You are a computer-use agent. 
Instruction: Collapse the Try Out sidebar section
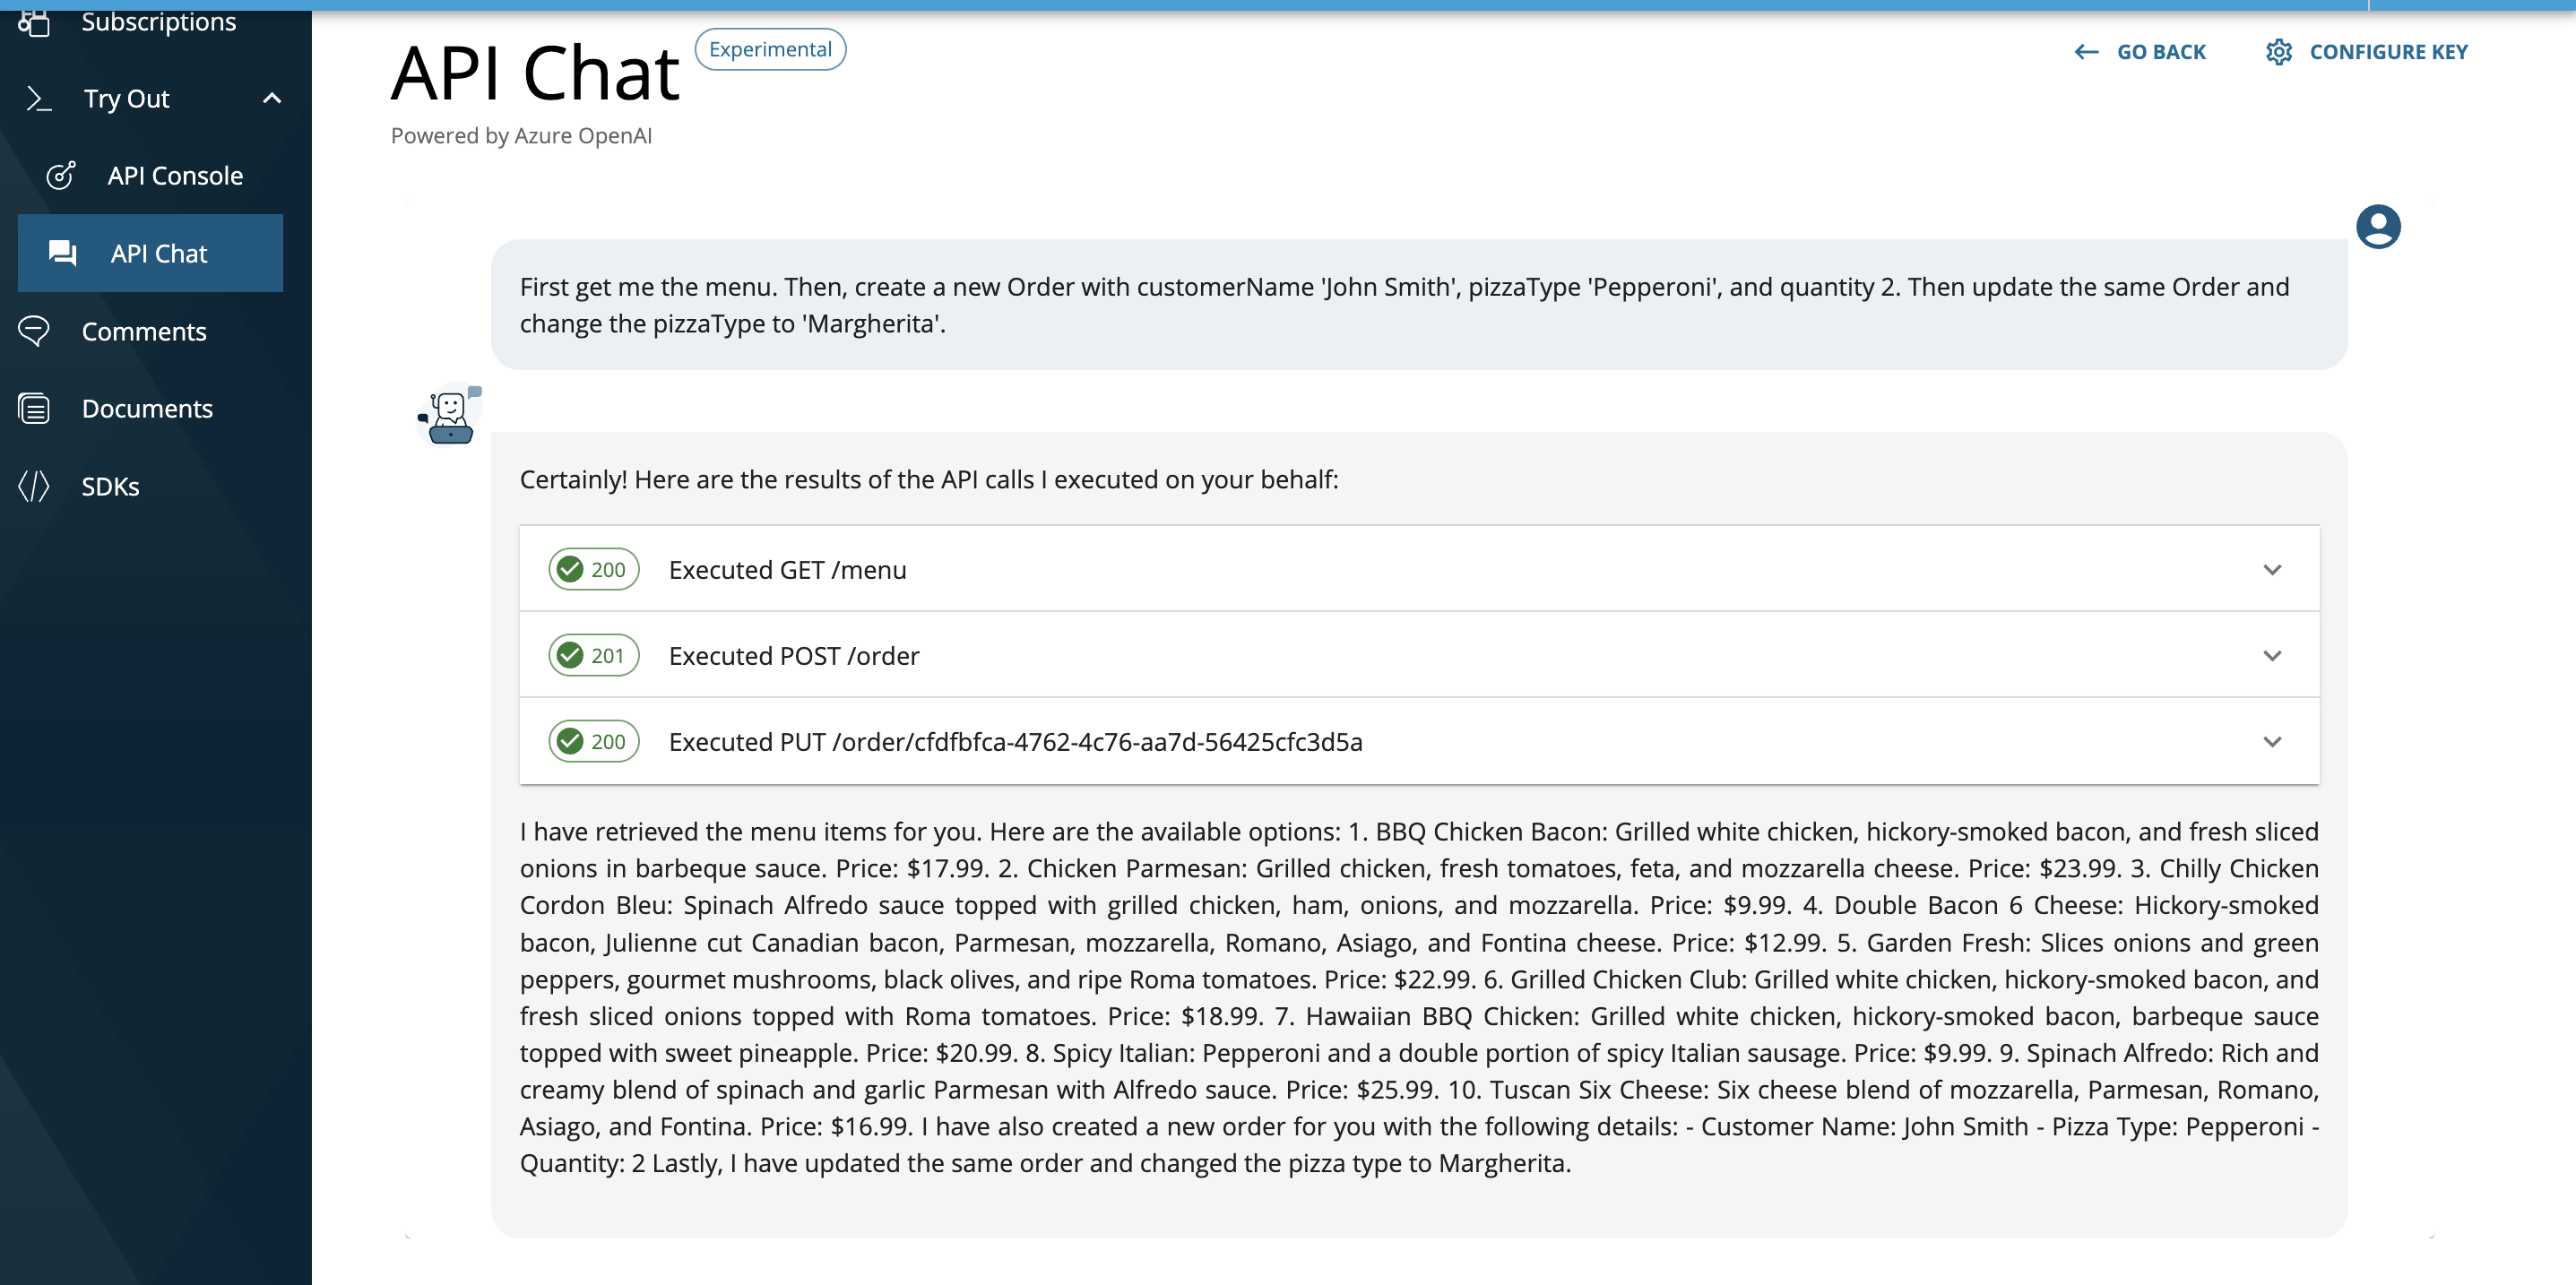tap(271, 98)
